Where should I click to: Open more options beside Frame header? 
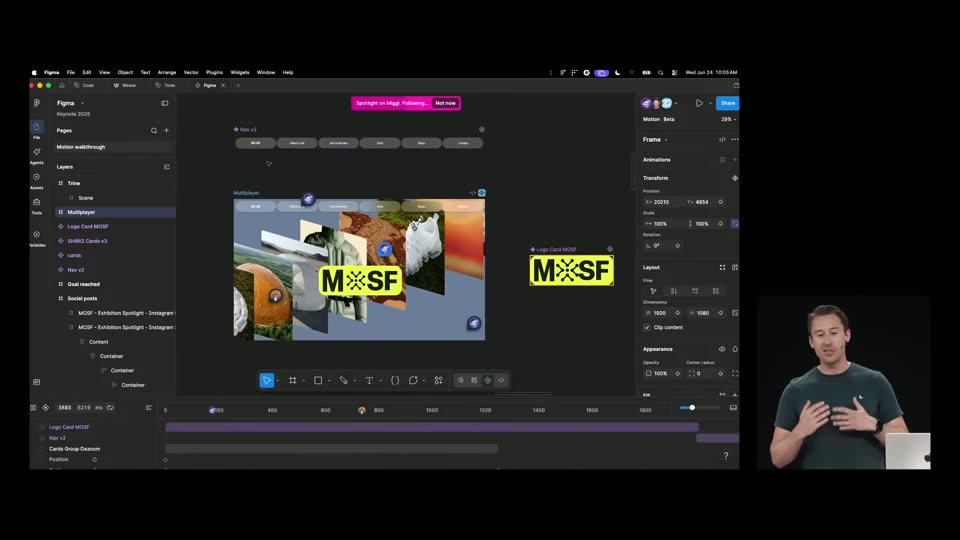(735, 140)
